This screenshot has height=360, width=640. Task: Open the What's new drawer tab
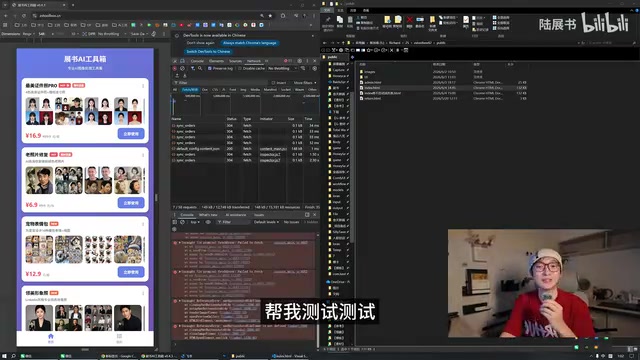coord(208,215)
